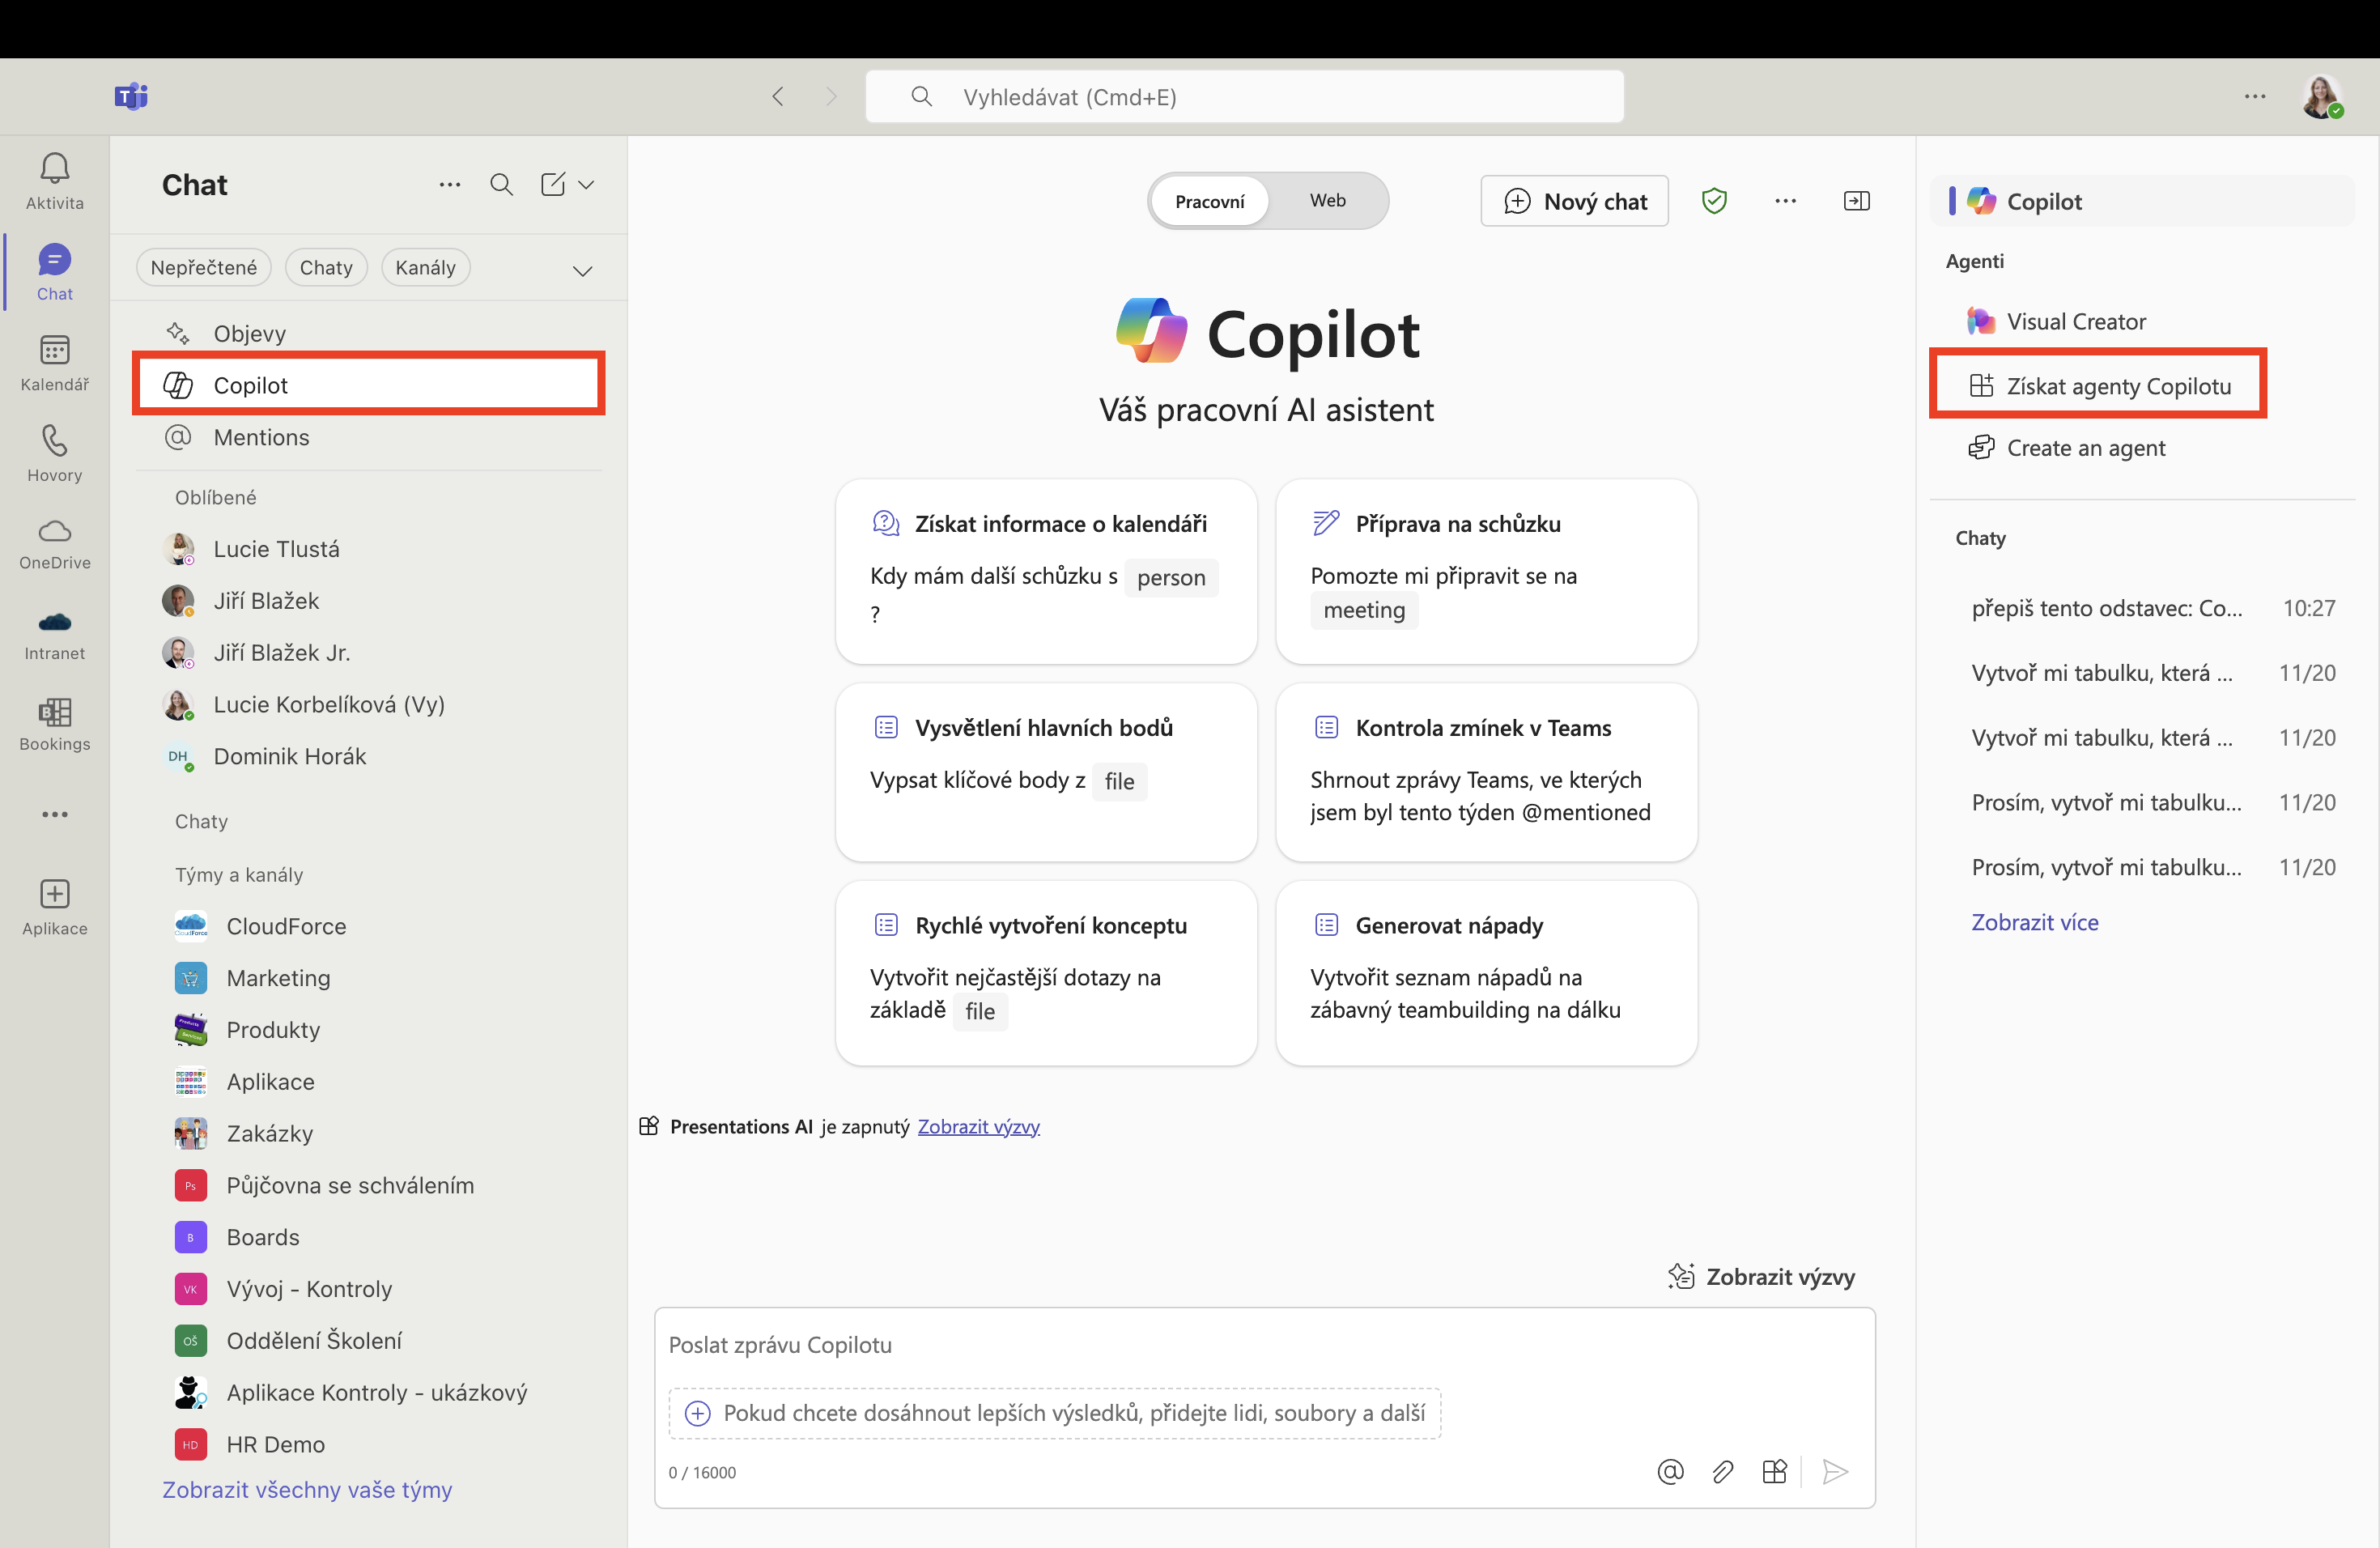Expand the Chaty section in list

[x=201, y=821]
